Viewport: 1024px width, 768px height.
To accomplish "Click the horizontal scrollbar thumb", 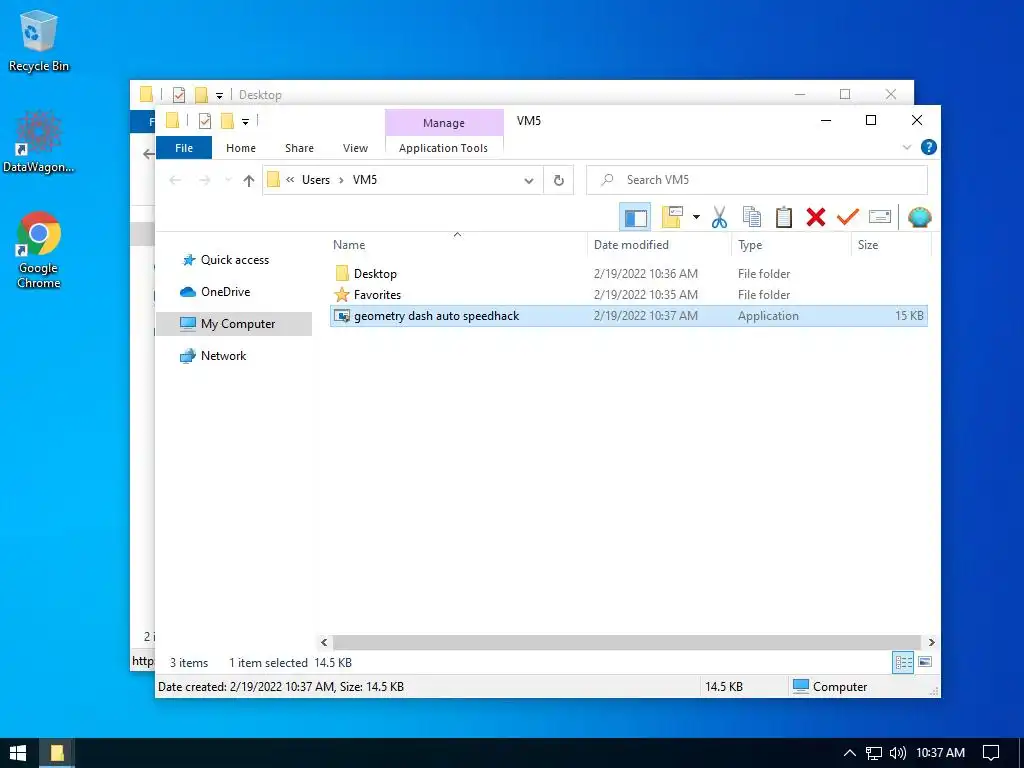I will [627, 643].
